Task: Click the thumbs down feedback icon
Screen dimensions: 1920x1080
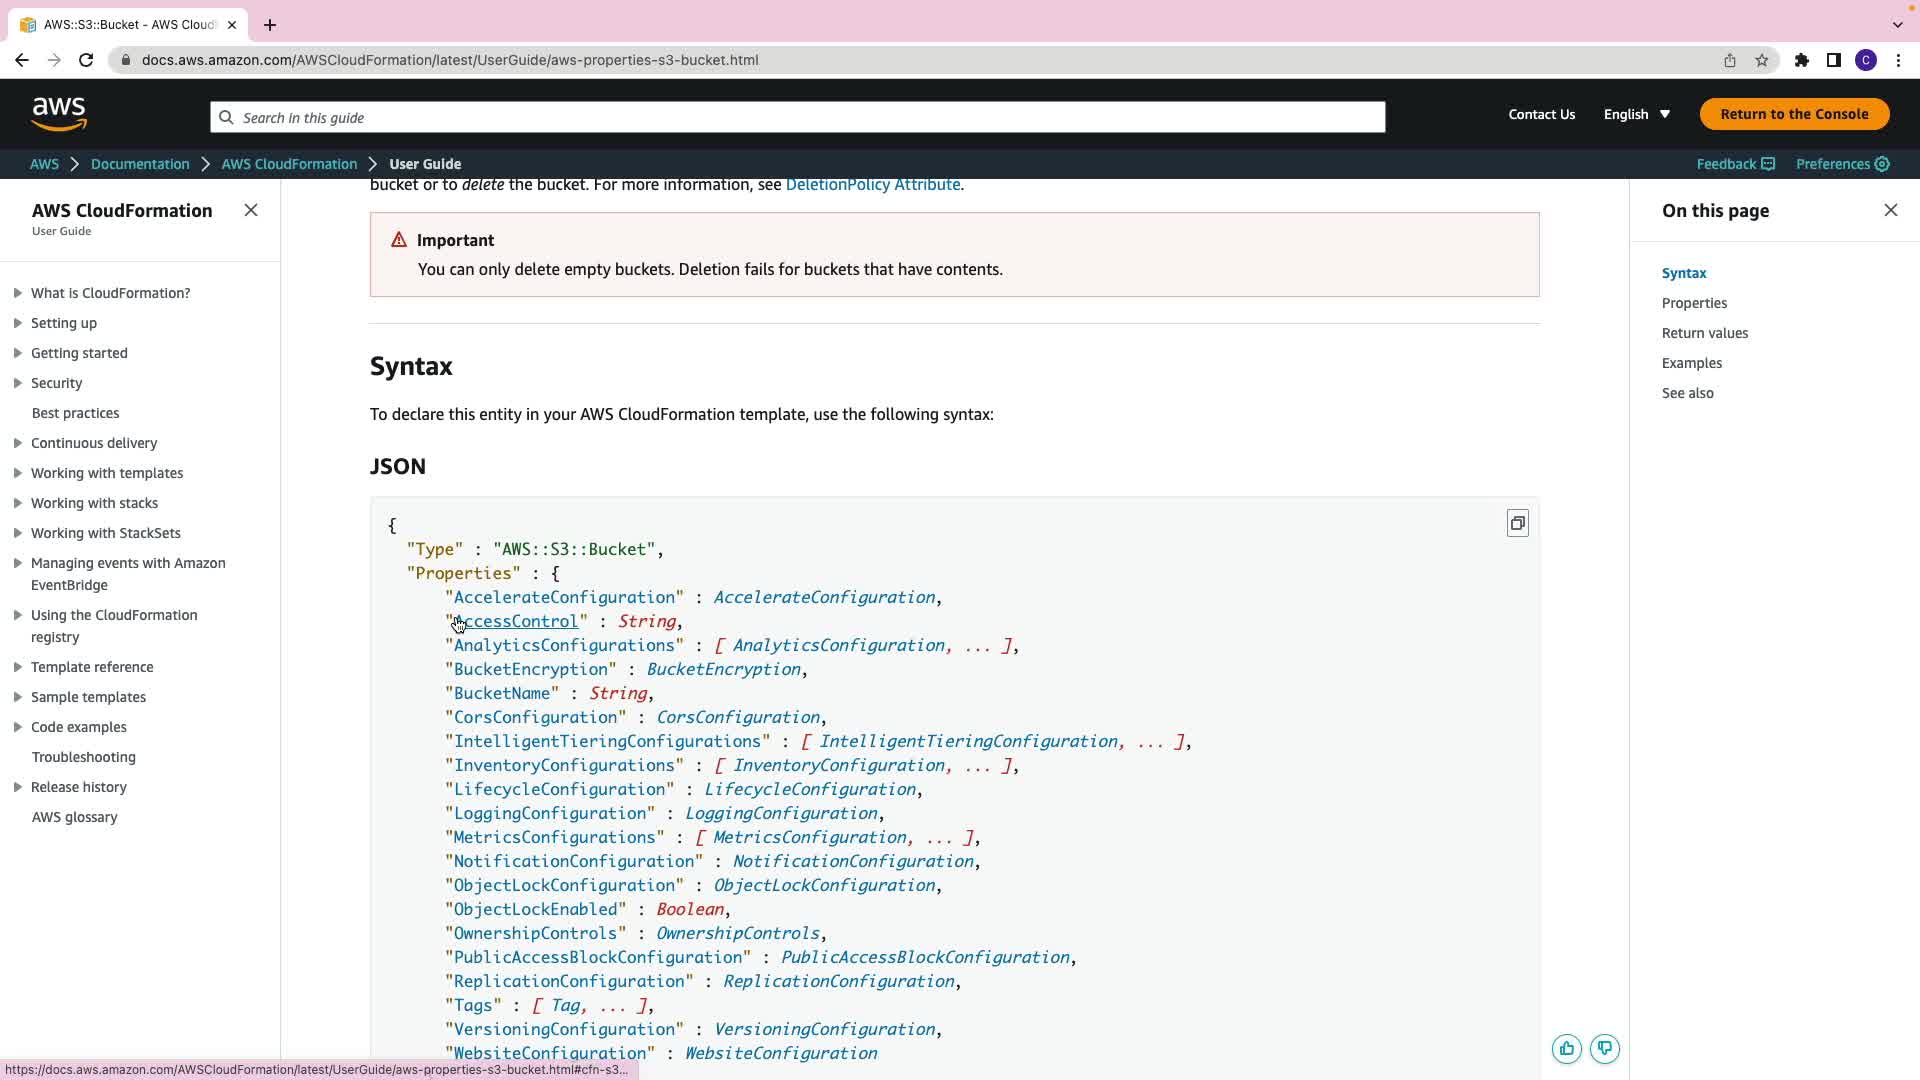Action: point(1605,1048)
